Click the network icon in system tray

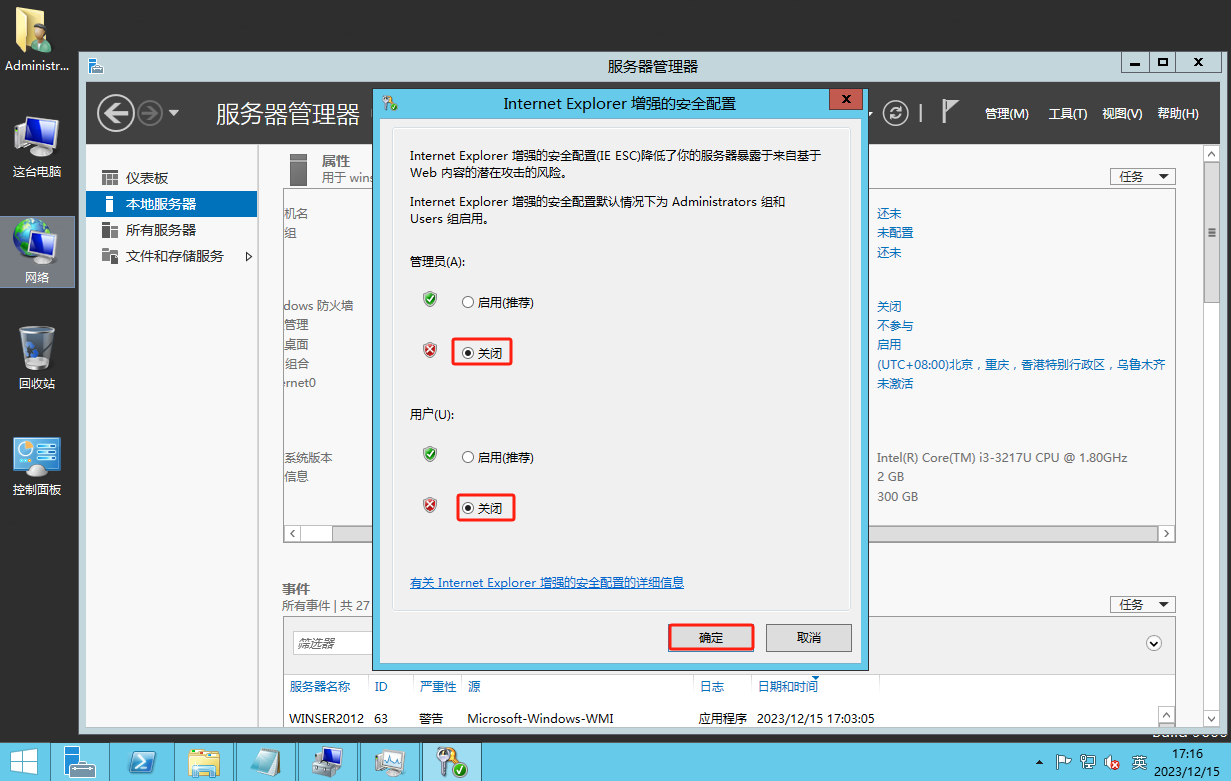[1088, 762]
